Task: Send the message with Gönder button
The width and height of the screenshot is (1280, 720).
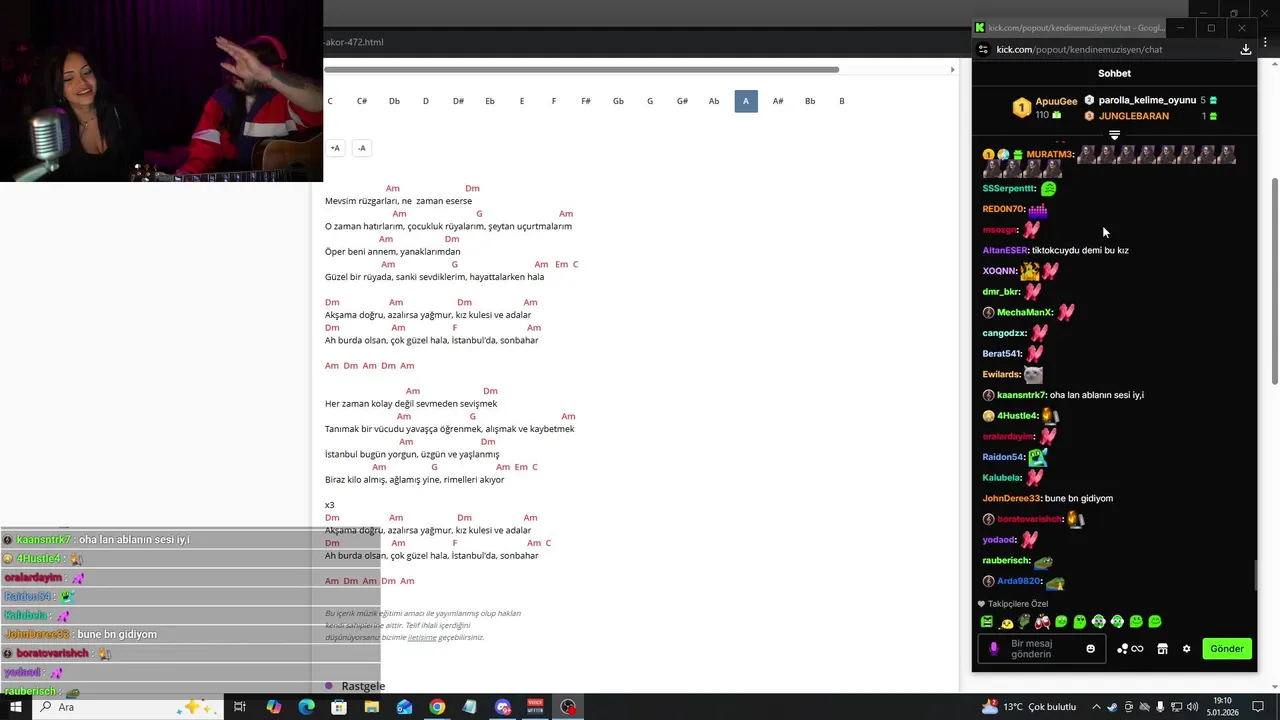Action: tap(1227, 648)
